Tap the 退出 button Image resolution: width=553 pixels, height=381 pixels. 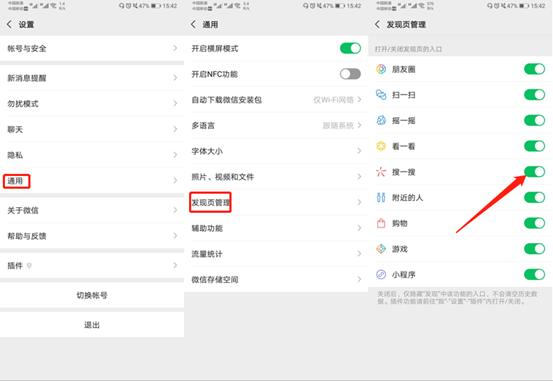92,325
